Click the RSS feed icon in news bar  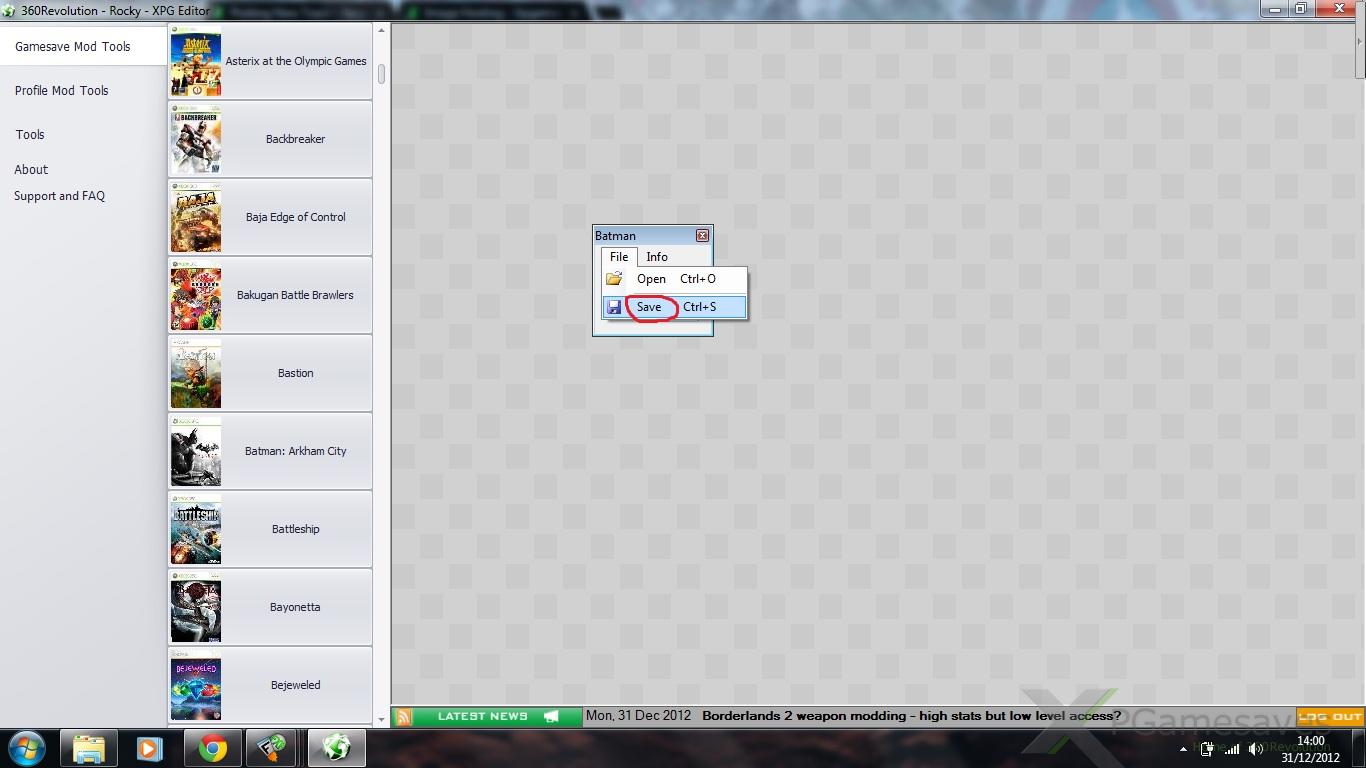(403, 717)
